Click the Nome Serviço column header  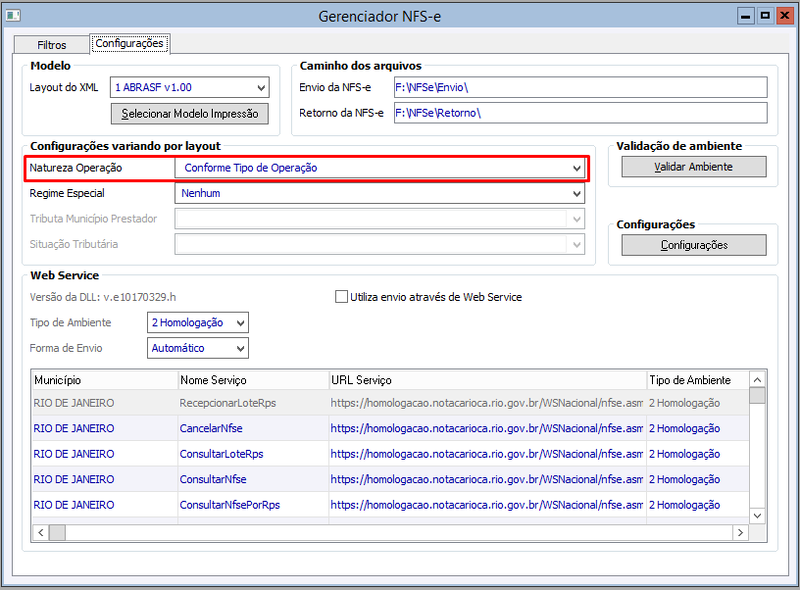click(253, 380)
